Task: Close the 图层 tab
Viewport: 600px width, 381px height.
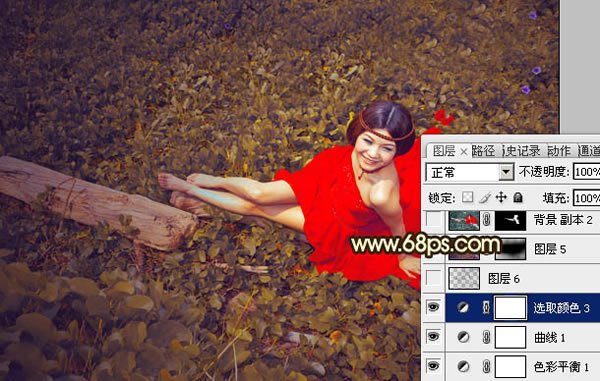Action: [463, 152]
